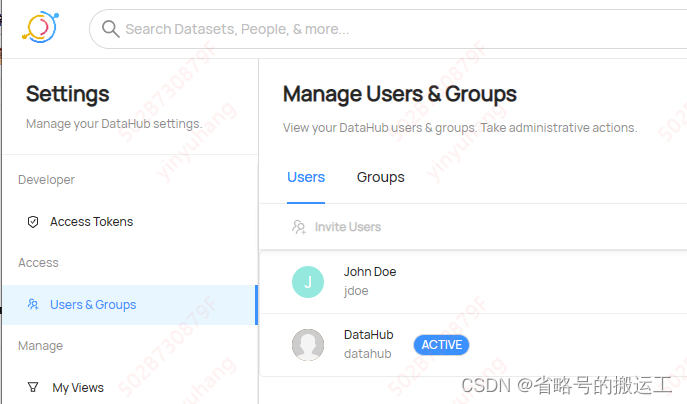This screenshot has height=404, width=687.
Task: Open My Views settings
Action: 78,387
